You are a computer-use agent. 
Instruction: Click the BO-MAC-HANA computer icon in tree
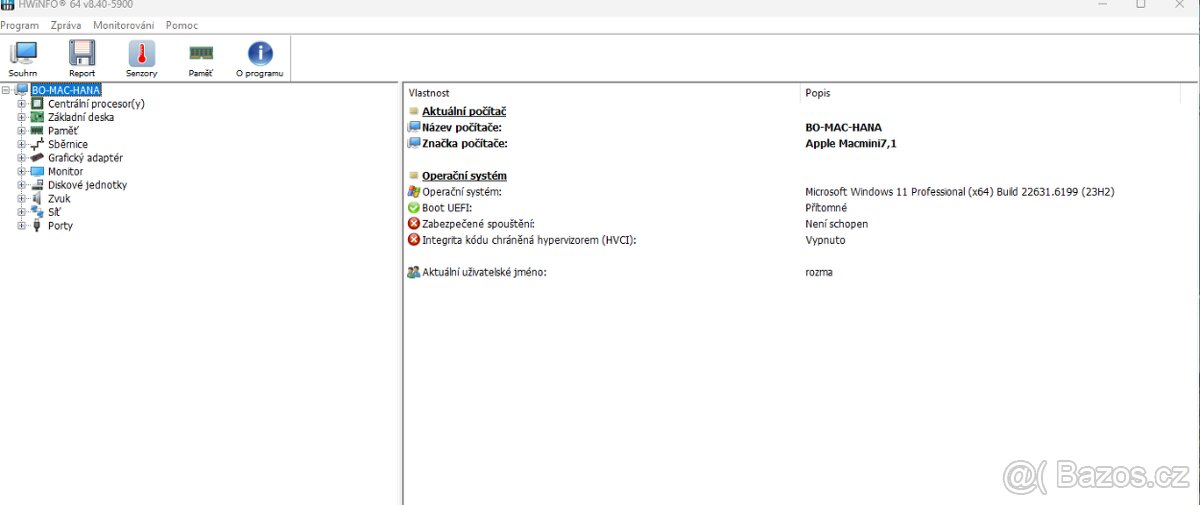(22, 90)
